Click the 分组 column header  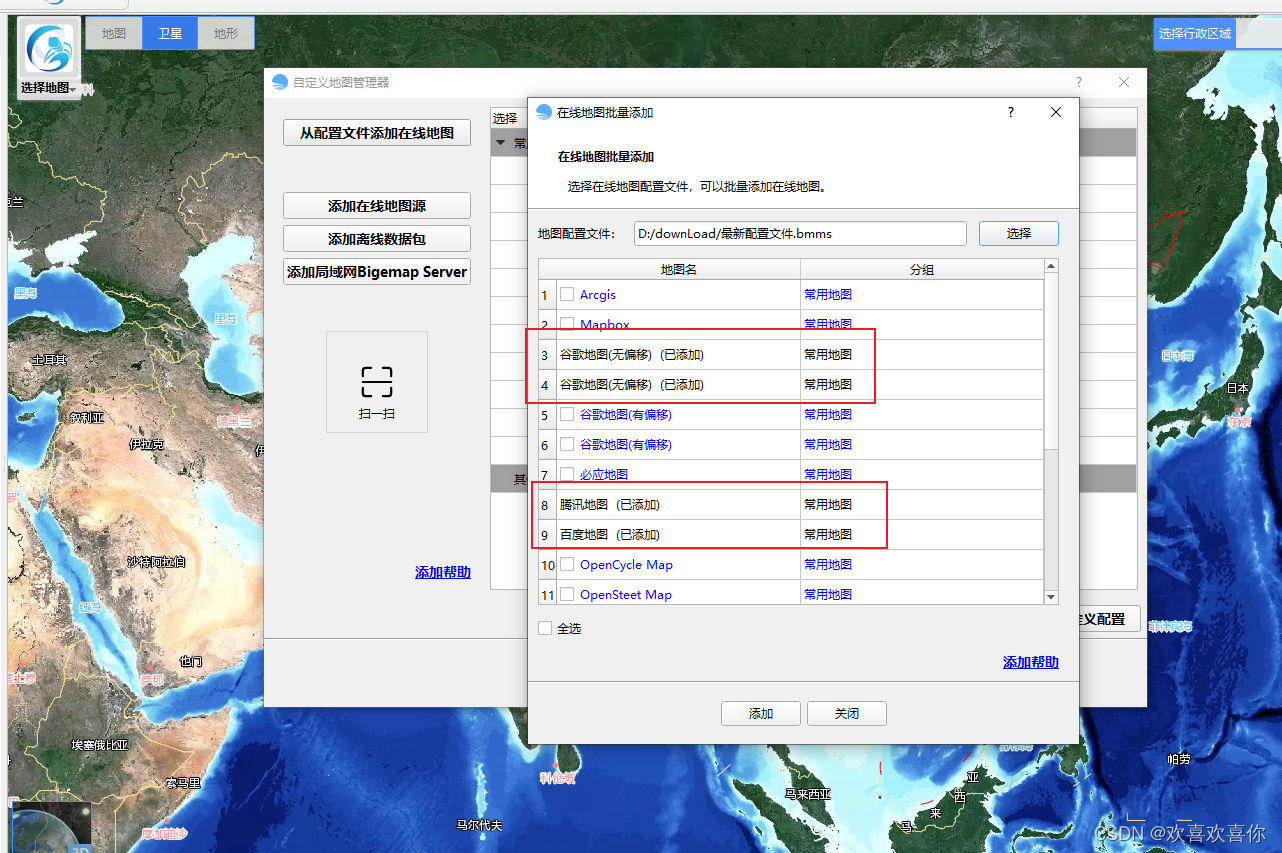(x=921, y=269)
